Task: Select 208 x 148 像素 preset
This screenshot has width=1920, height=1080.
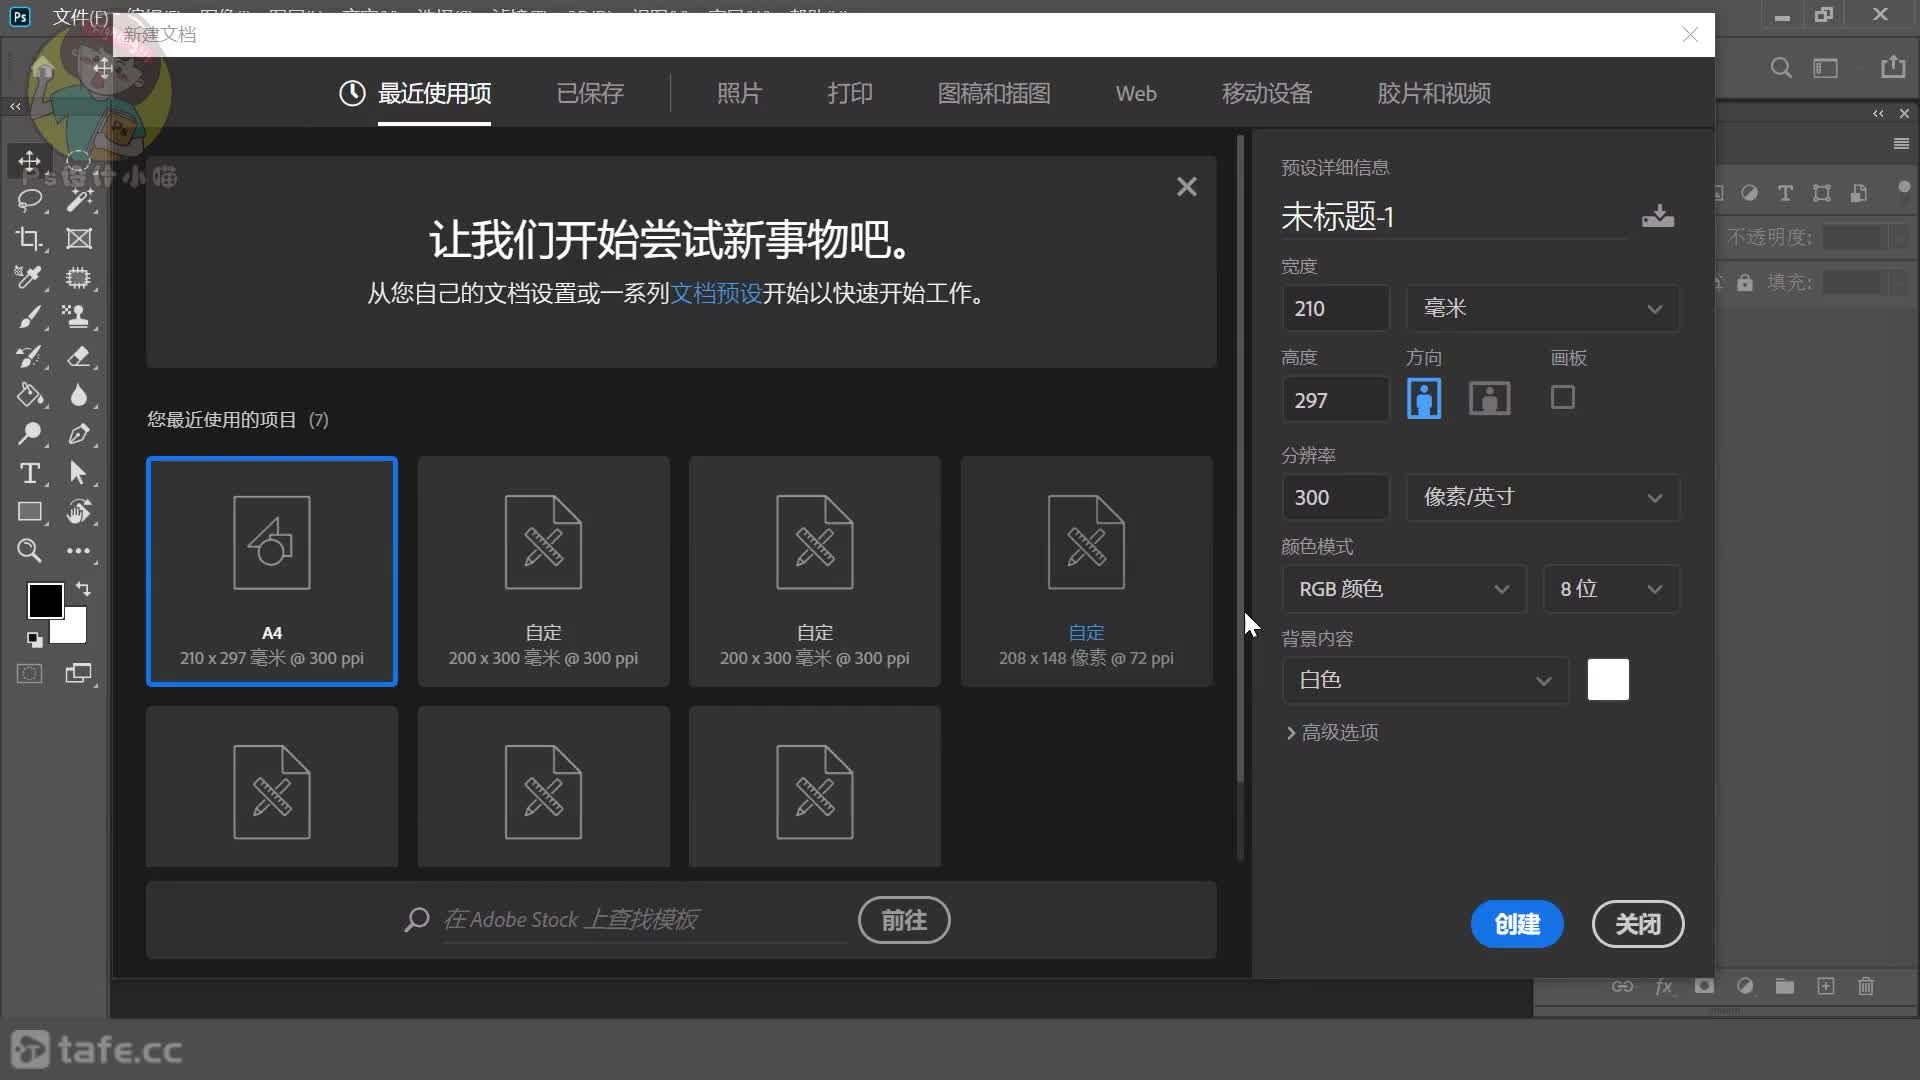Action: coord(1087,571)
